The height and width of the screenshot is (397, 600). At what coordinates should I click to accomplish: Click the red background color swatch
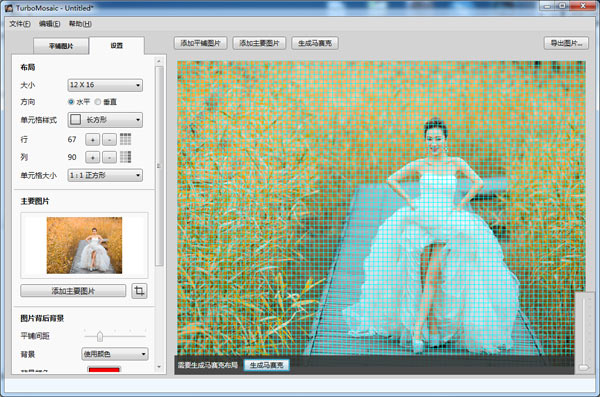tap(104, 369)
